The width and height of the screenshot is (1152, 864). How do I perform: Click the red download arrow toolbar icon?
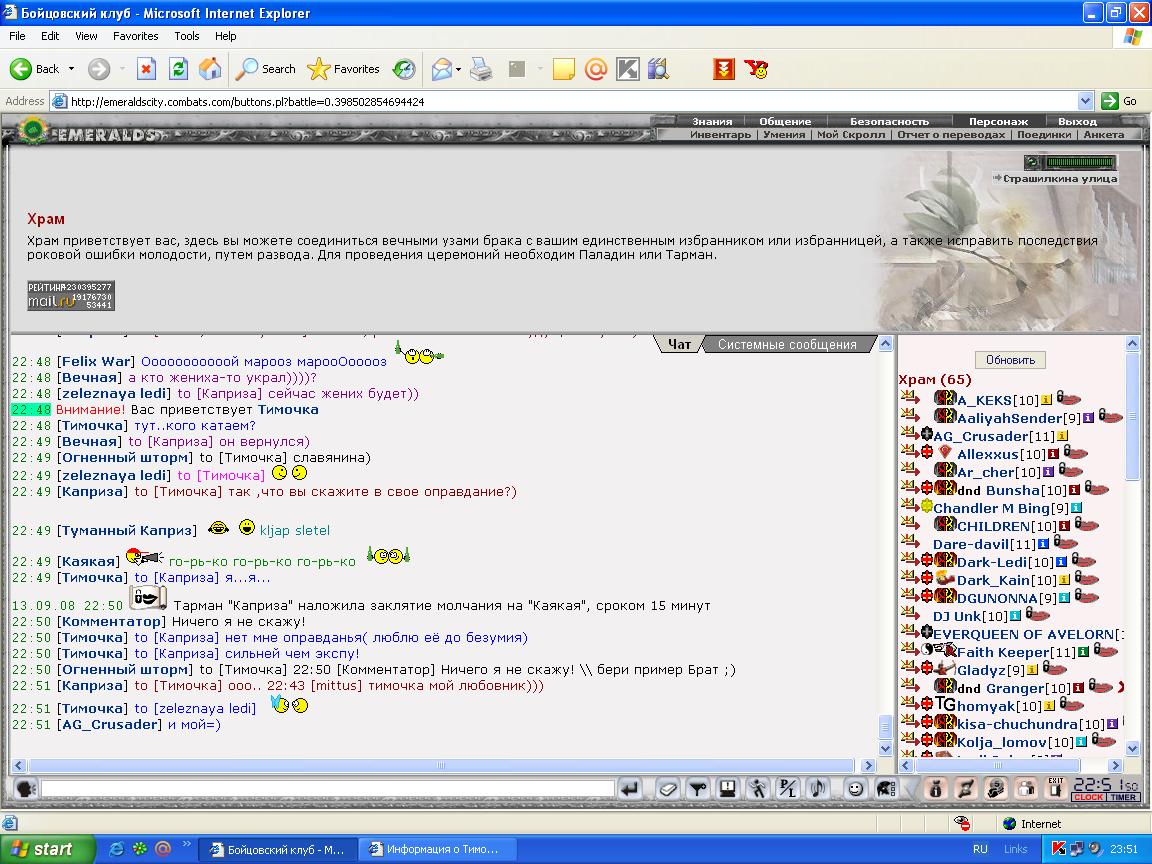(724, 69)
